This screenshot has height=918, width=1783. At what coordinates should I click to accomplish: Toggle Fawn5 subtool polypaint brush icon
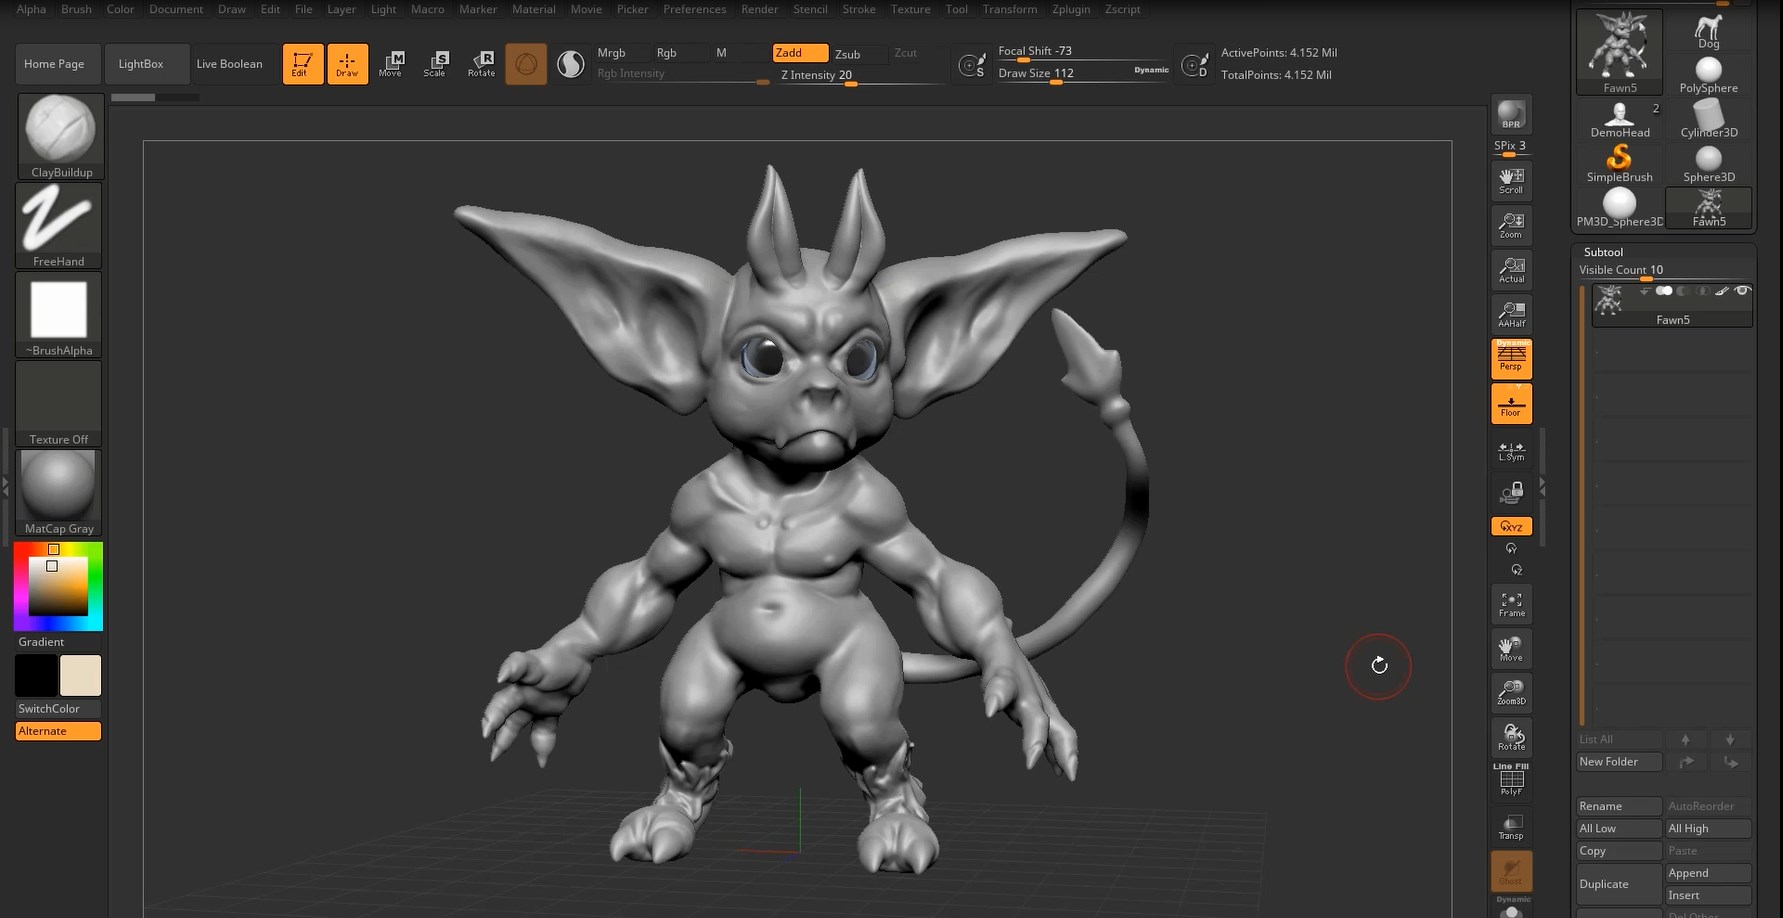tap(1721, 291)
